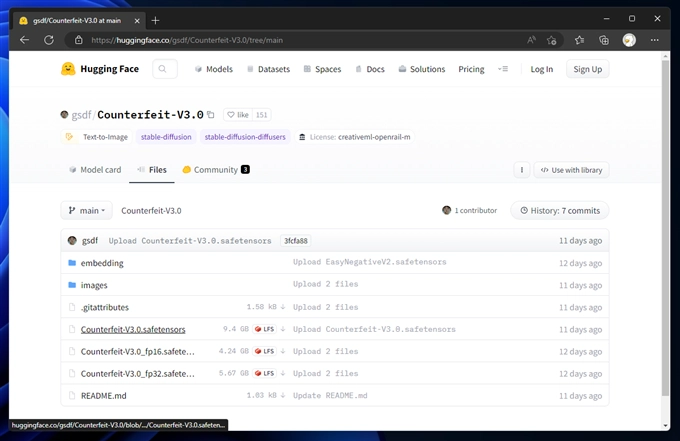Open the browser Favorites list icon
This screenshot has width=680, height=441.
pyautogui.click(x=579, y=40)
